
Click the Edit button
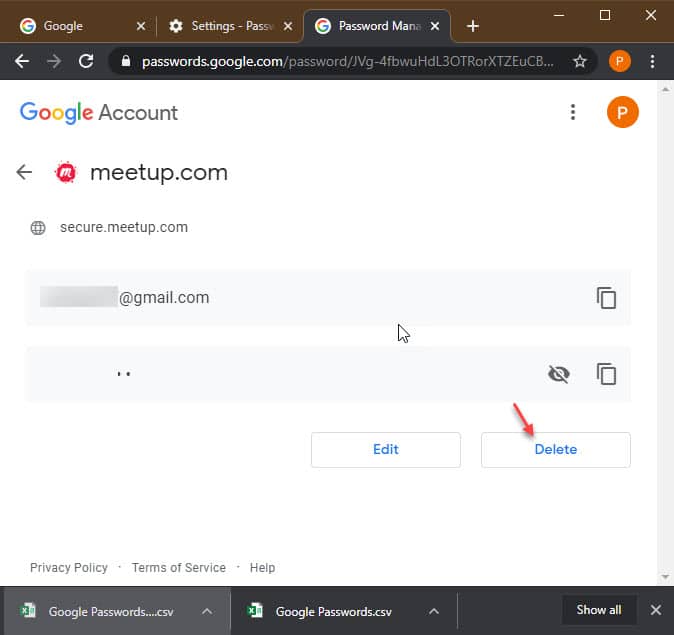click(x=386, y=450)
